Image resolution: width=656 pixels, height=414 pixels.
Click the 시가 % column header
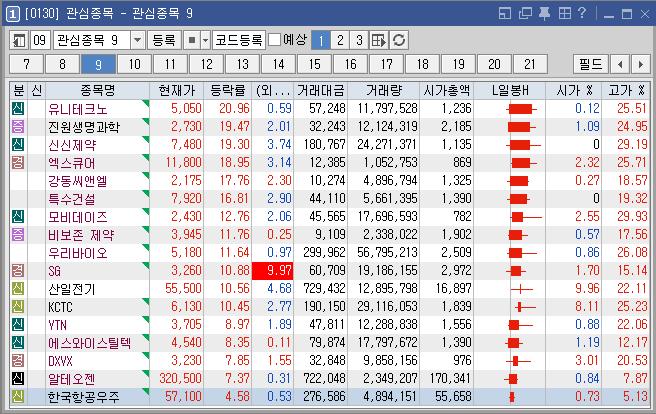point(574,90)
